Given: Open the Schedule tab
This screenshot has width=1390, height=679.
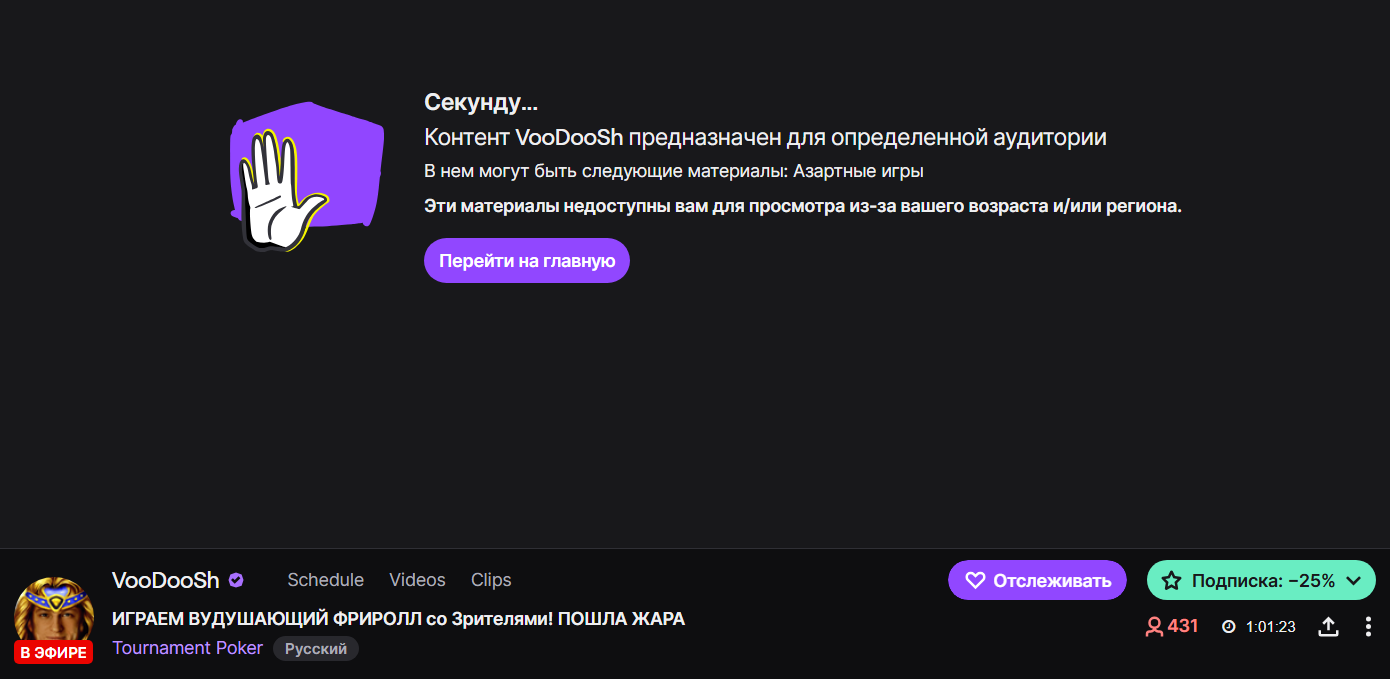Looking at the screenshot, I should point(325,580).
